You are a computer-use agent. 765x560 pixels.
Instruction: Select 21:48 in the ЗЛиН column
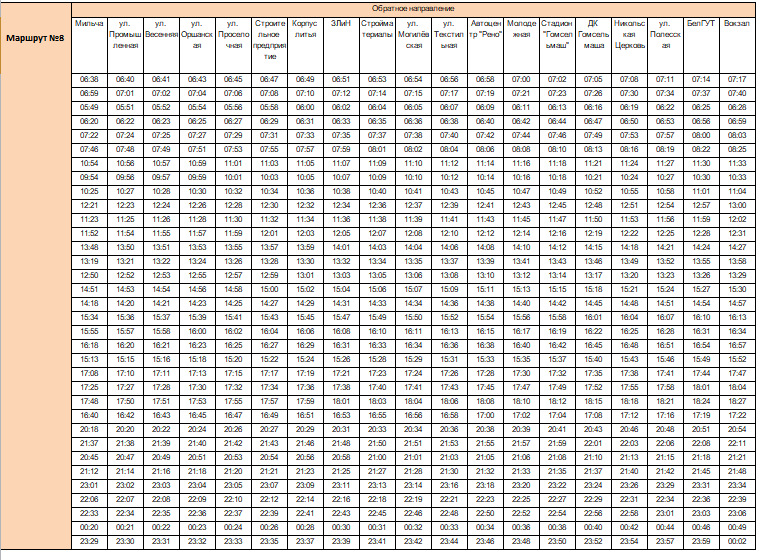341,443
